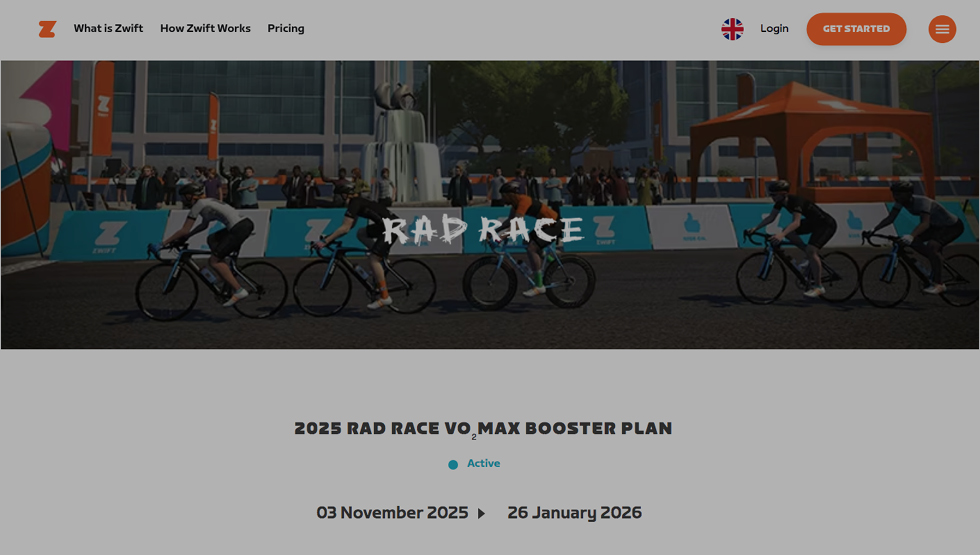Open the What is Zwift menu item

click(108, 29)
